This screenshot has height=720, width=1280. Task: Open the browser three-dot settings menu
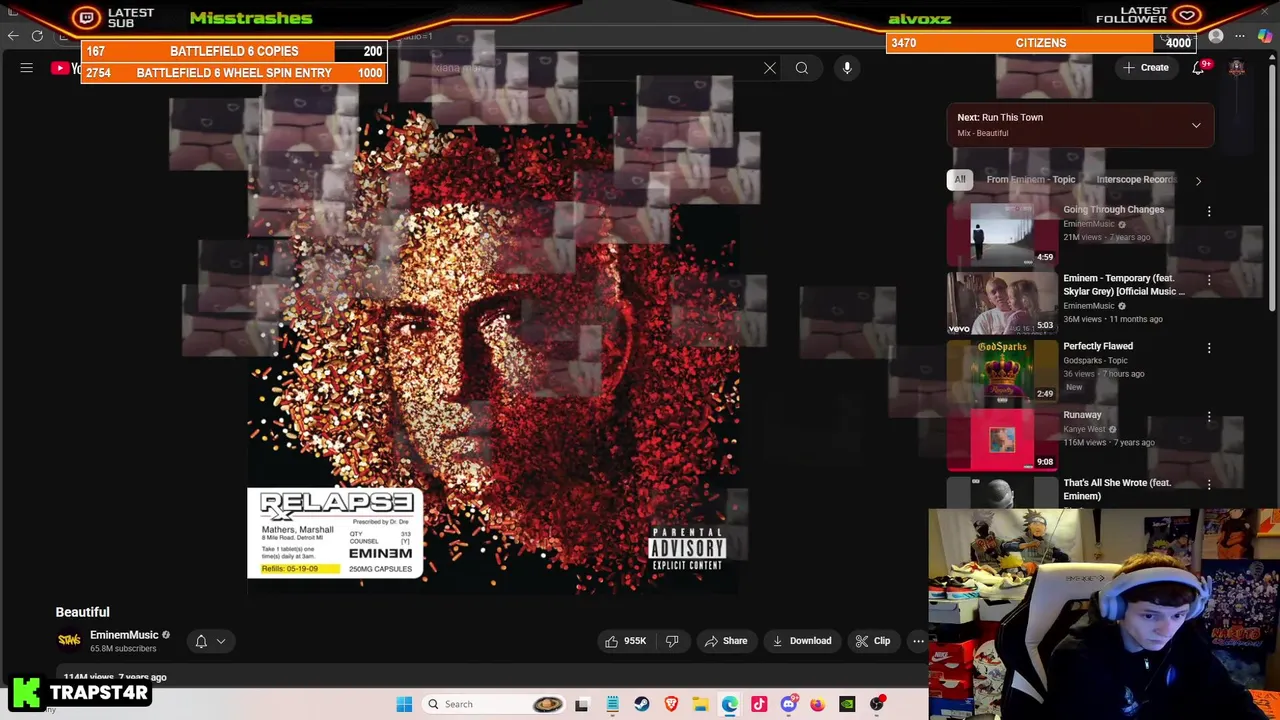1240,36
